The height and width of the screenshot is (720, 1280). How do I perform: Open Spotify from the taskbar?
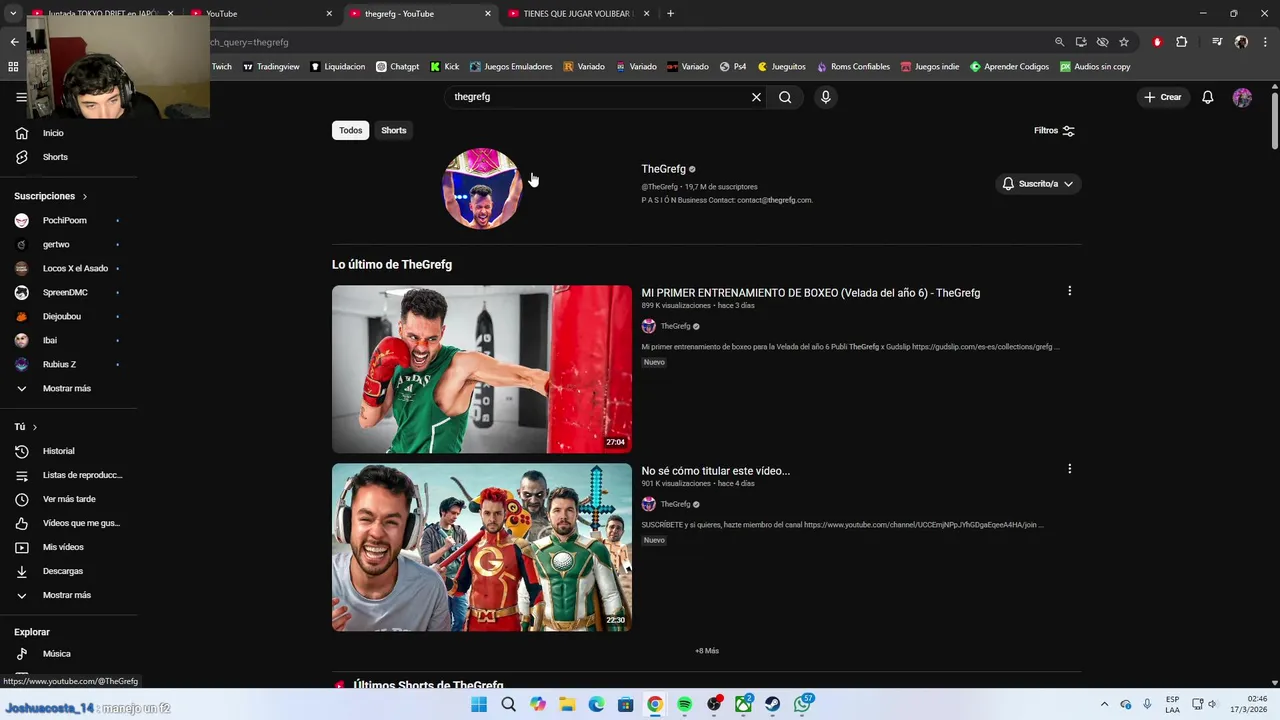[684, 705]
